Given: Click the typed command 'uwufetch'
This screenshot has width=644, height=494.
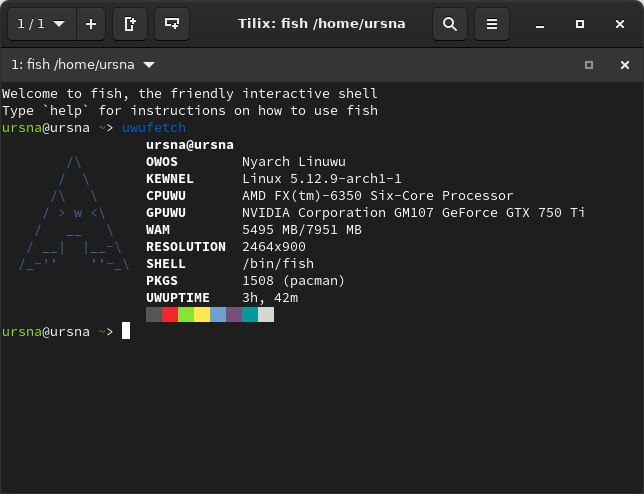Looking at the screenshot, I should [154, 128].
